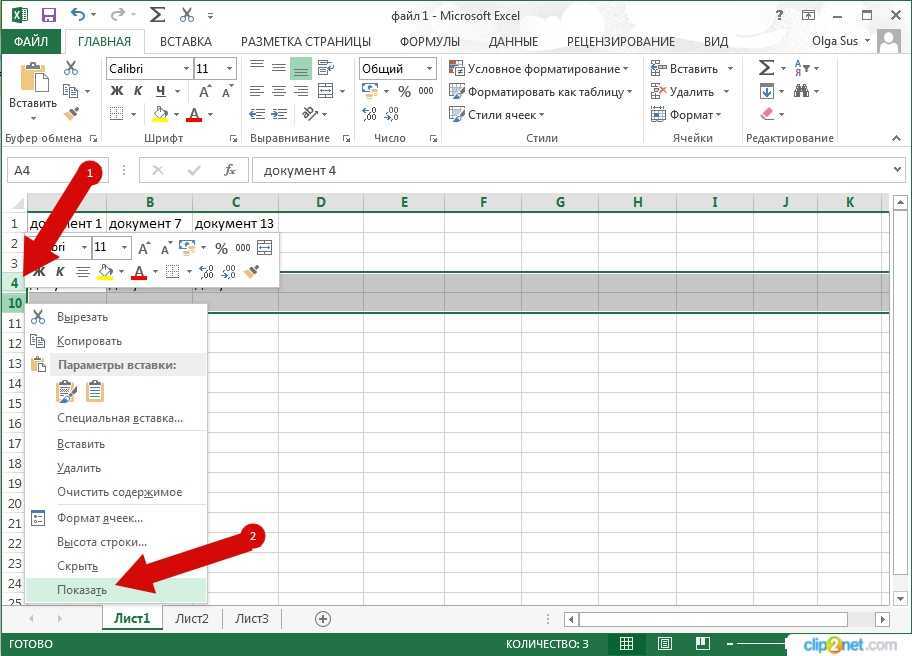
Task: Choose Высота строки in context menu
Action: click(x=116, y=542)
